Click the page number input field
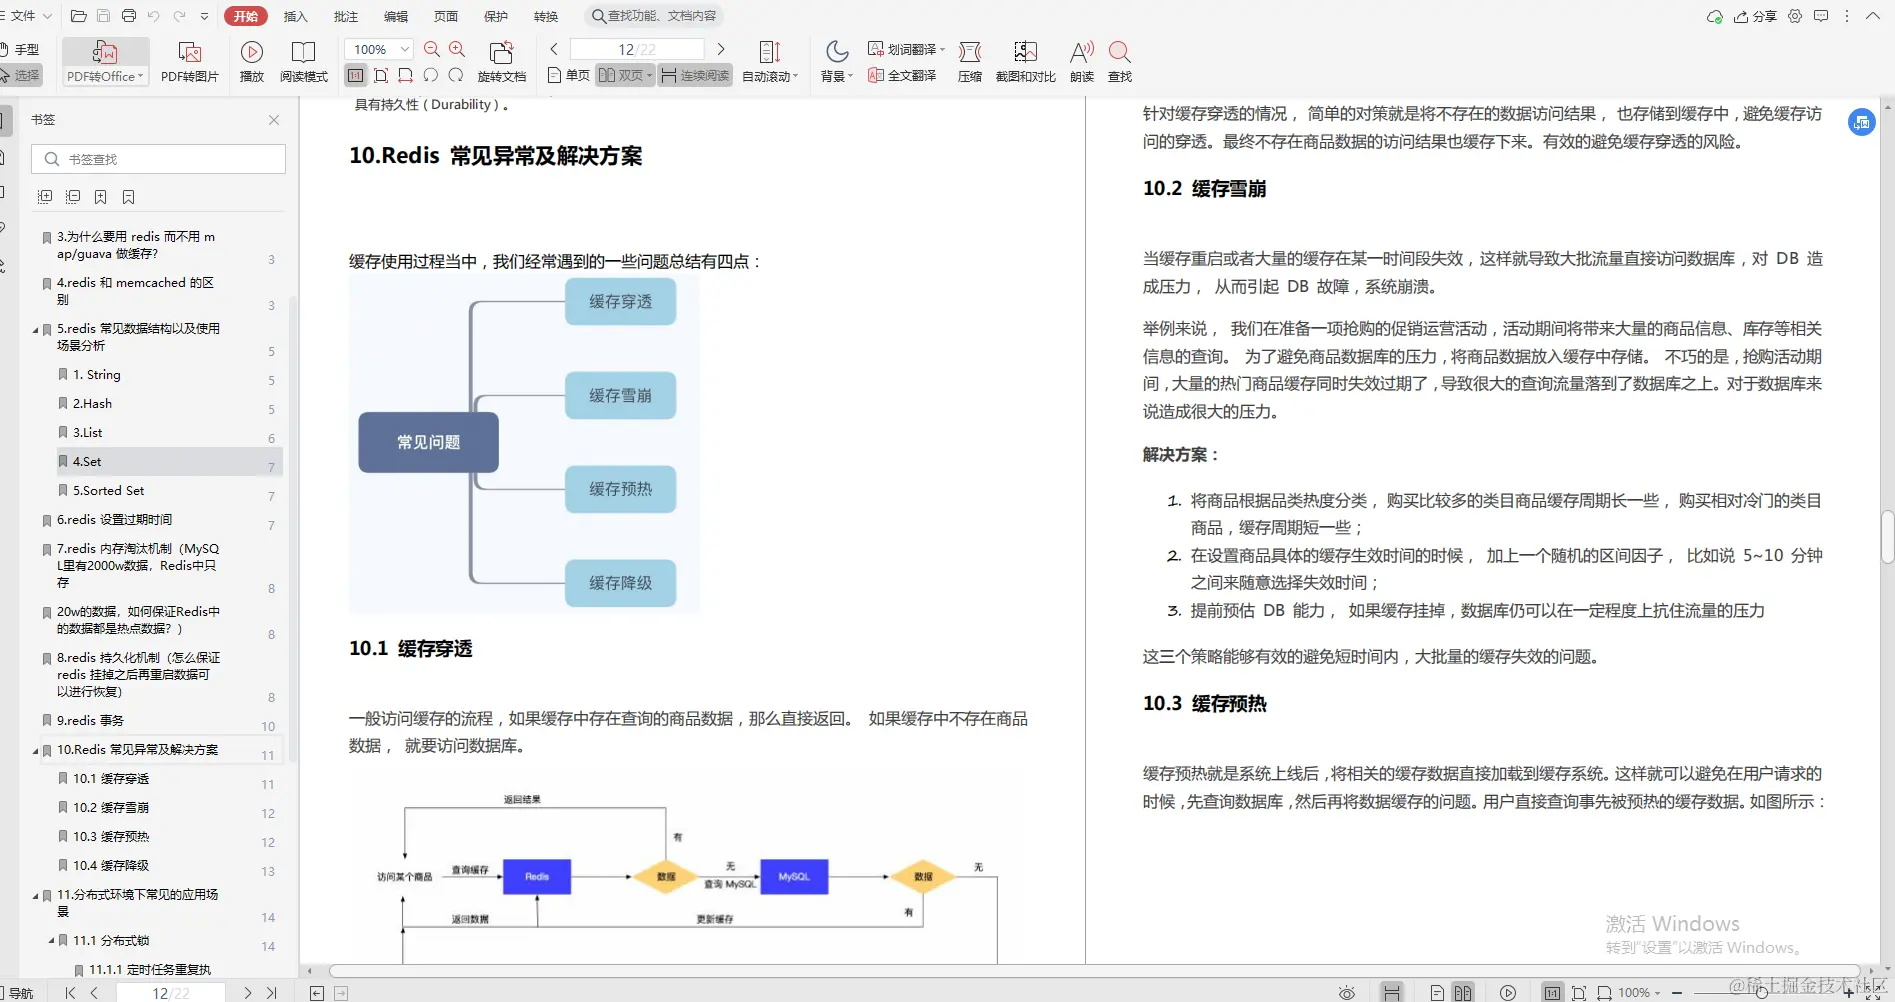 (637, 48)
